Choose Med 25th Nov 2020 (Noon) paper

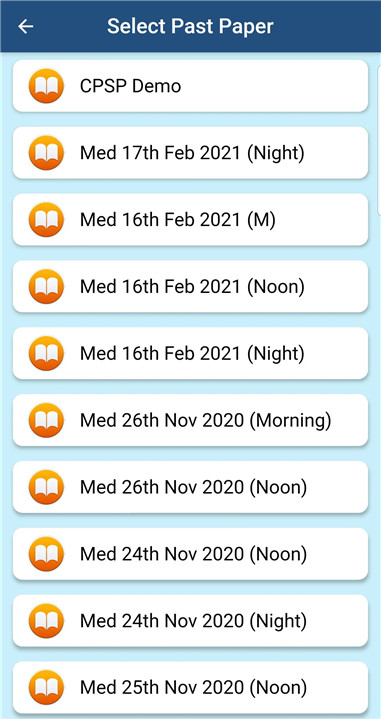tap(190, 687)
